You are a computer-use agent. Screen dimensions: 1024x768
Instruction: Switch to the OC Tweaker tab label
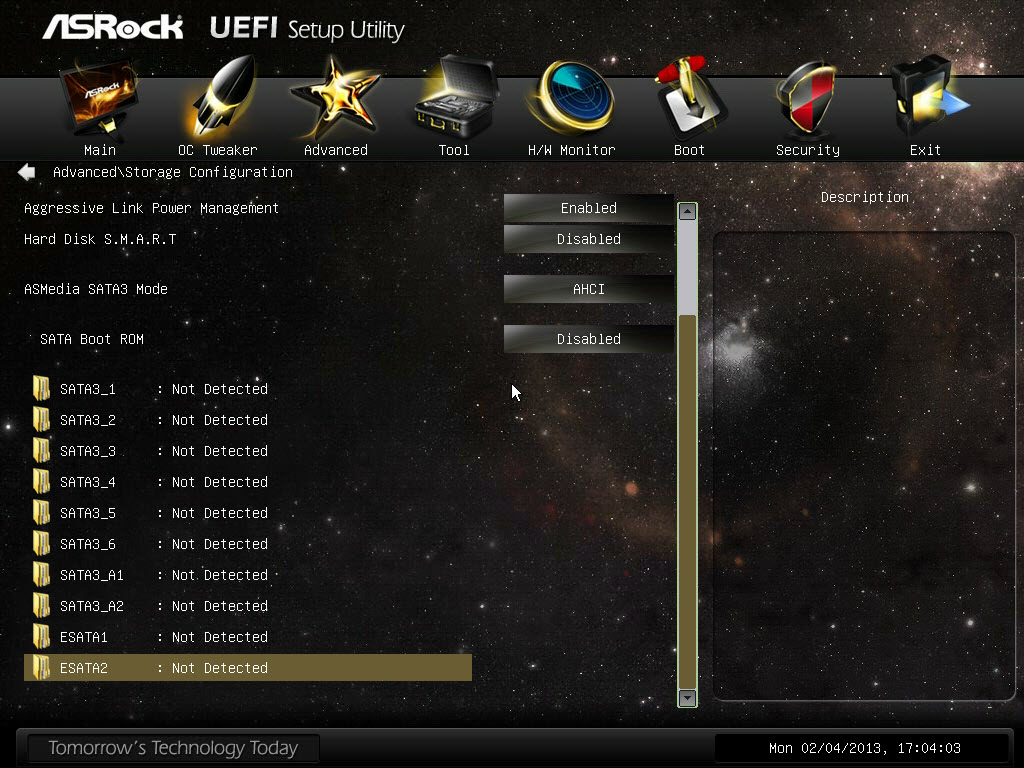(x=218, y=150)
